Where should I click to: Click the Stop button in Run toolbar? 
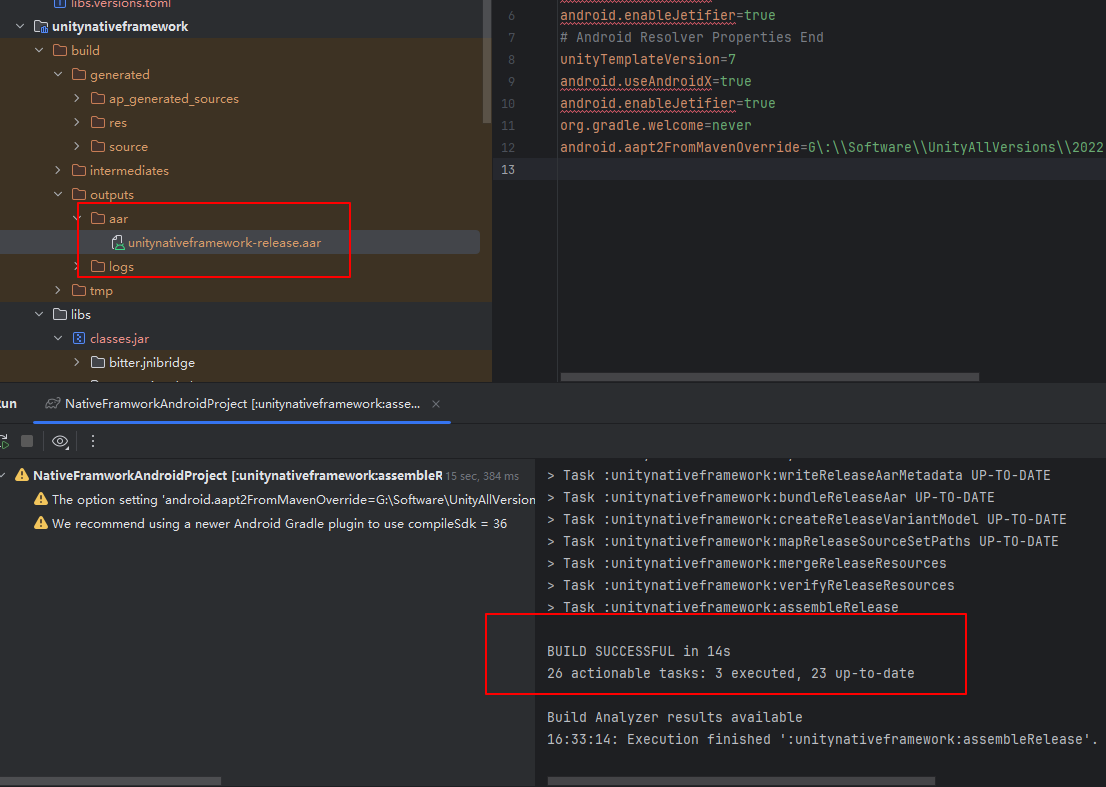point(27,441)
